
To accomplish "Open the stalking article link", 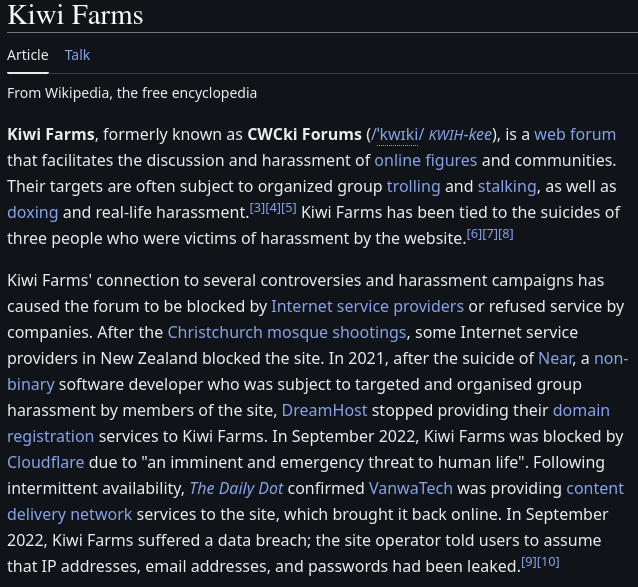I will click(x=507, y=187).
